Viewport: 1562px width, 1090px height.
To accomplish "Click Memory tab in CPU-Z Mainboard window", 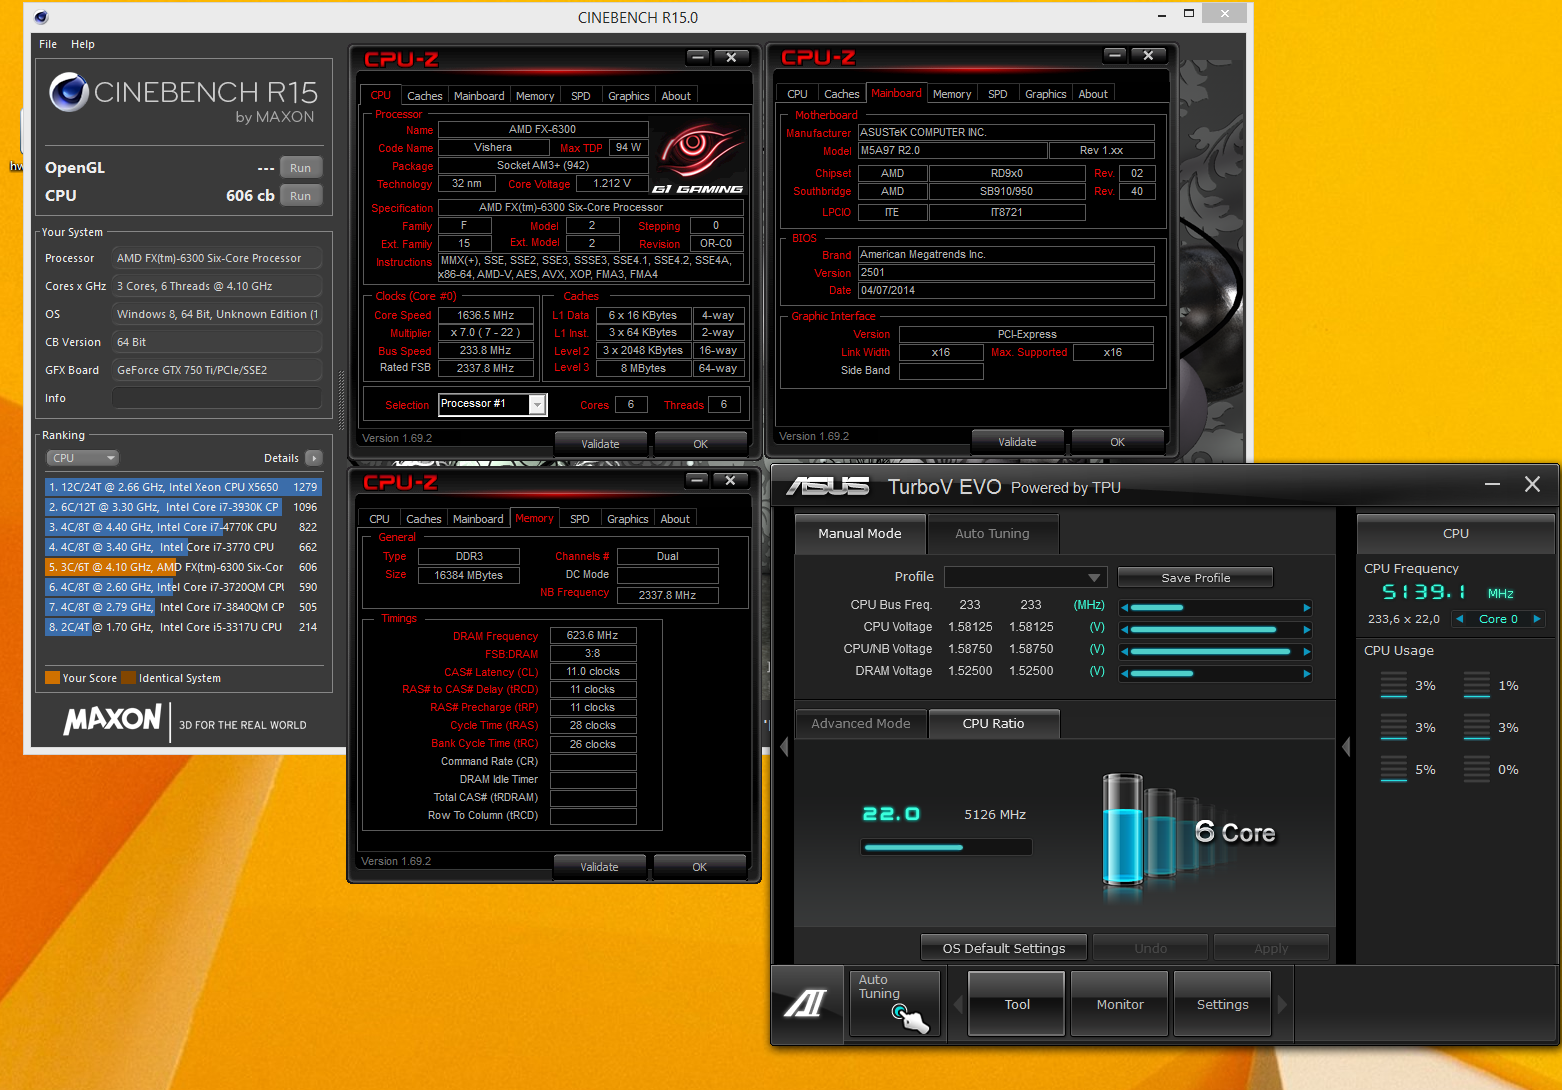I will click(951, 94).
